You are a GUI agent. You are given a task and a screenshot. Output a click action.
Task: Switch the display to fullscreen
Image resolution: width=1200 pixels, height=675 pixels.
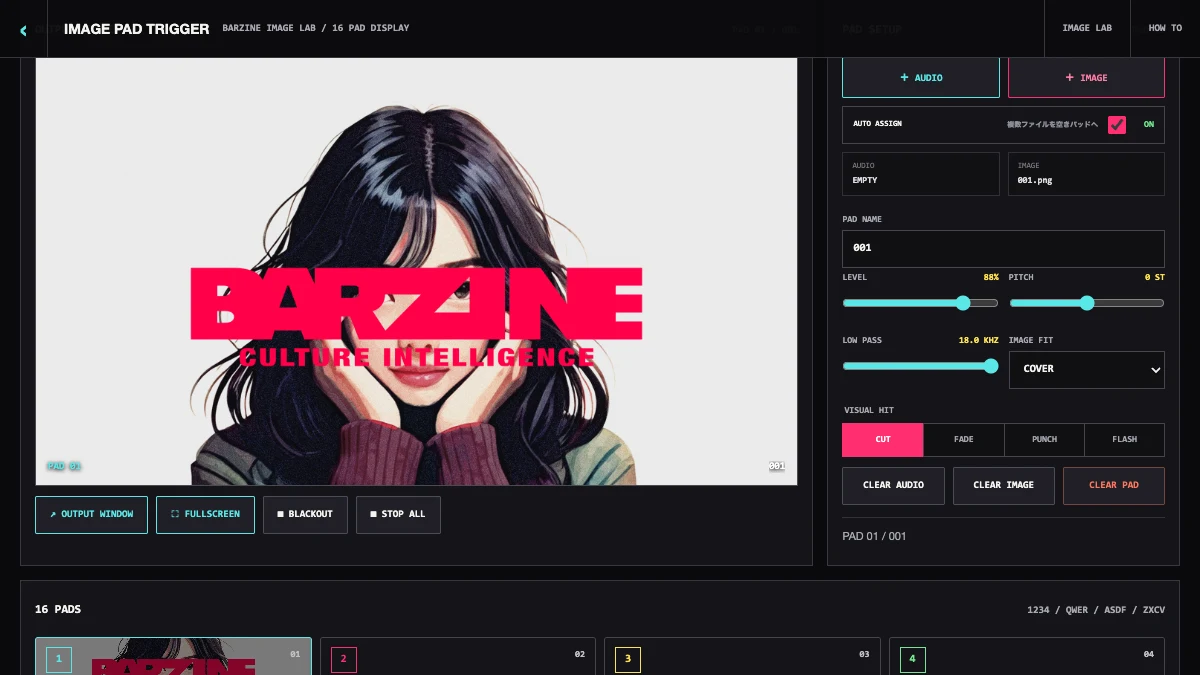[205, 514]
